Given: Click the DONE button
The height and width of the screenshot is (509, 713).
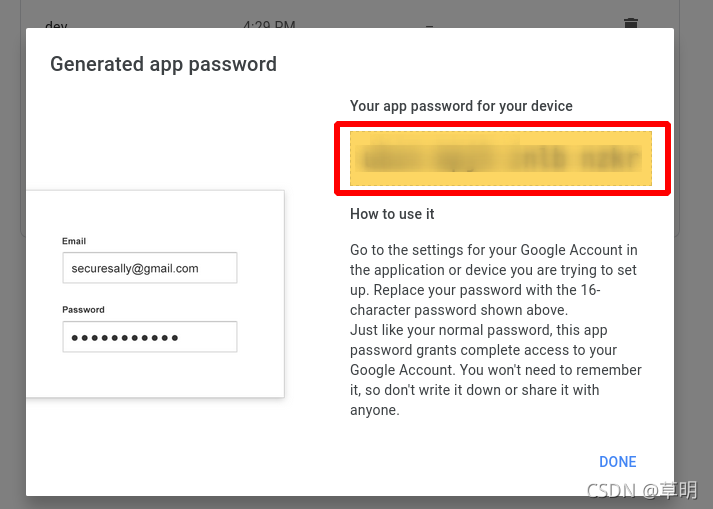Looking at the screenshot, I should coord(617,462).
